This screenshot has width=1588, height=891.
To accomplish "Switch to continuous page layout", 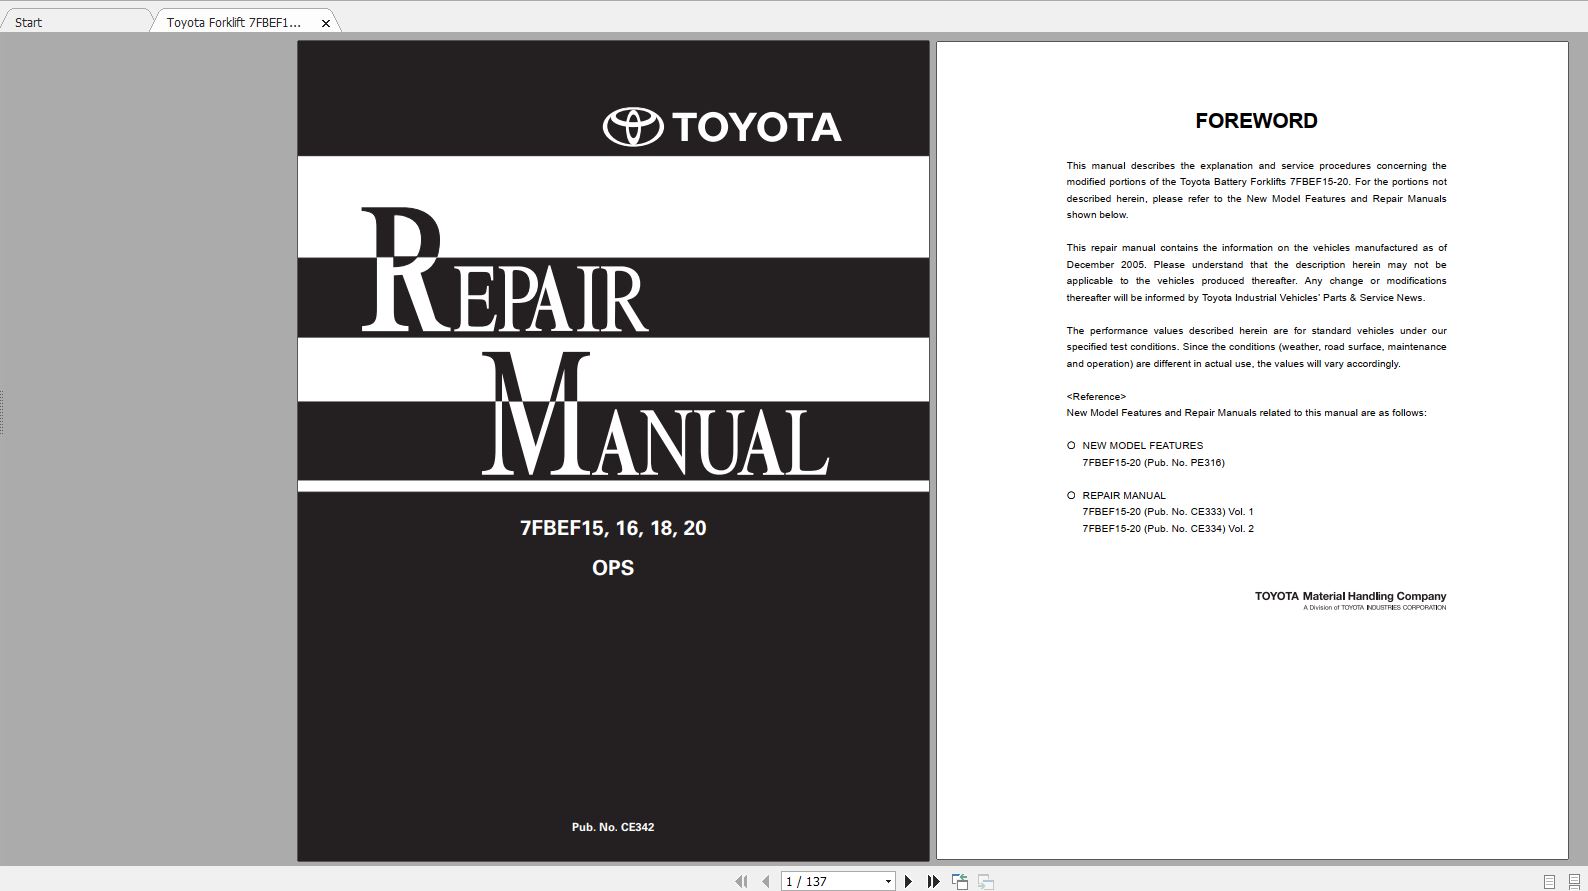I will (x=1574, y=881).
